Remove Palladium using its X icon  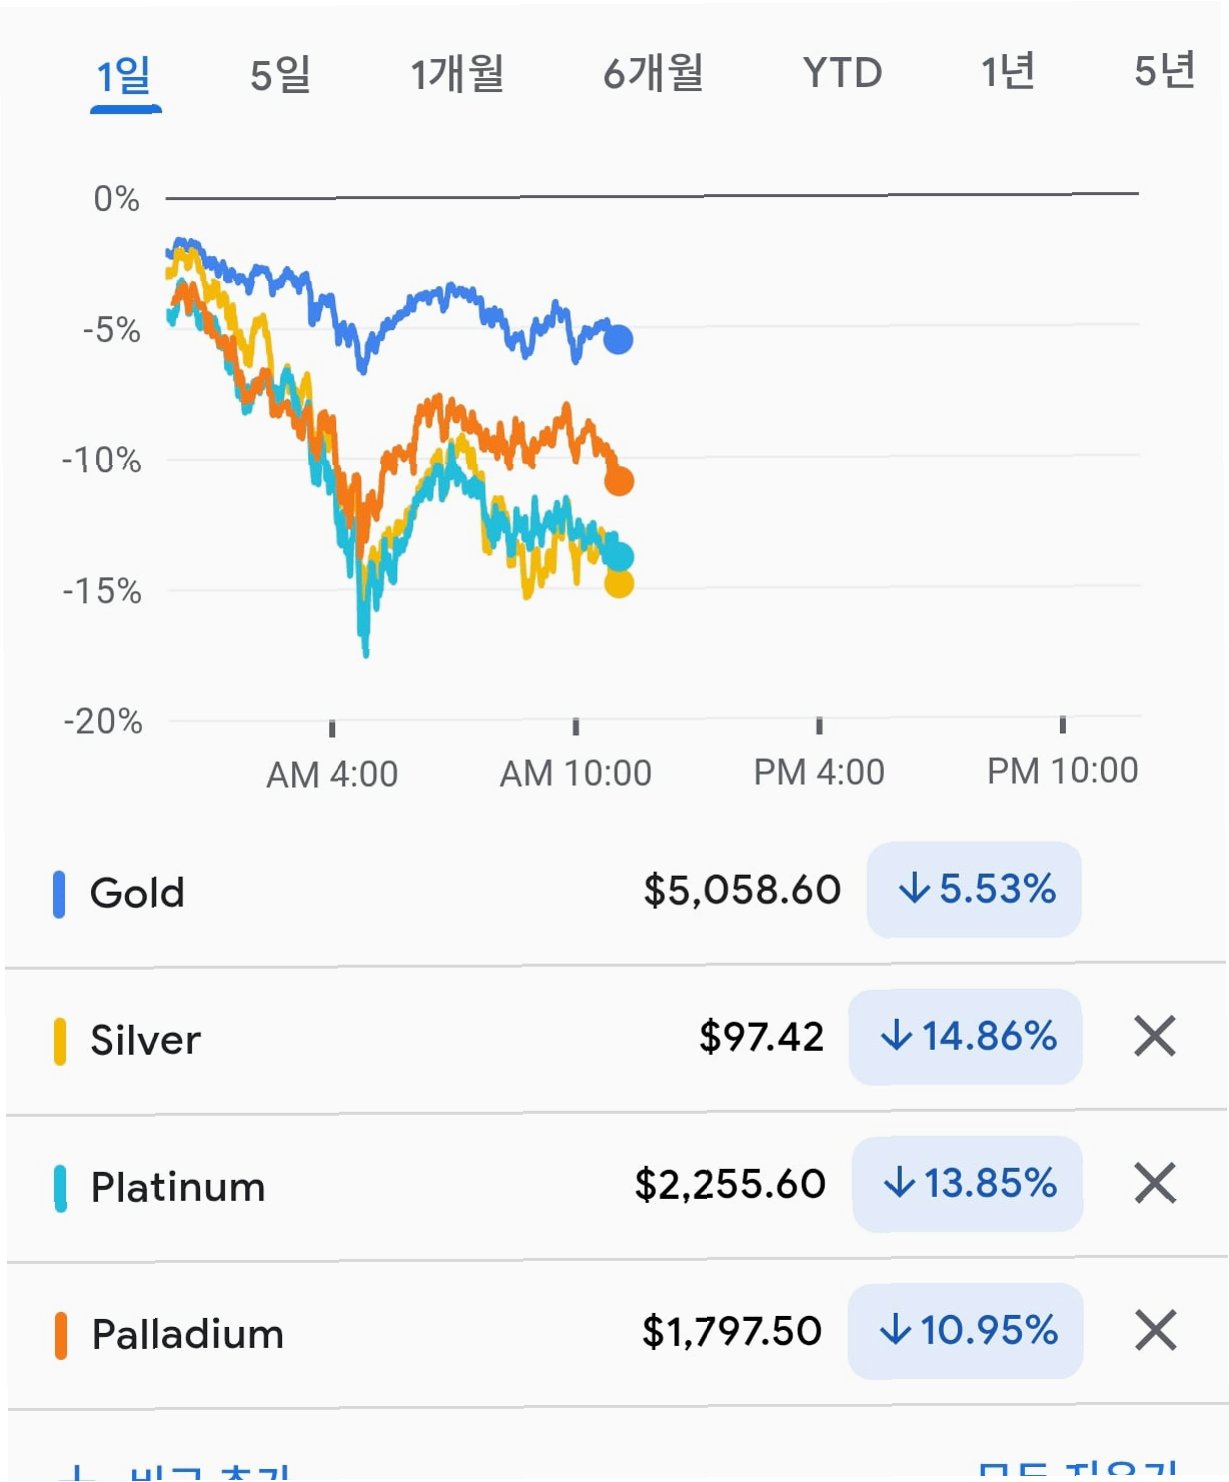(1156, 1330)
